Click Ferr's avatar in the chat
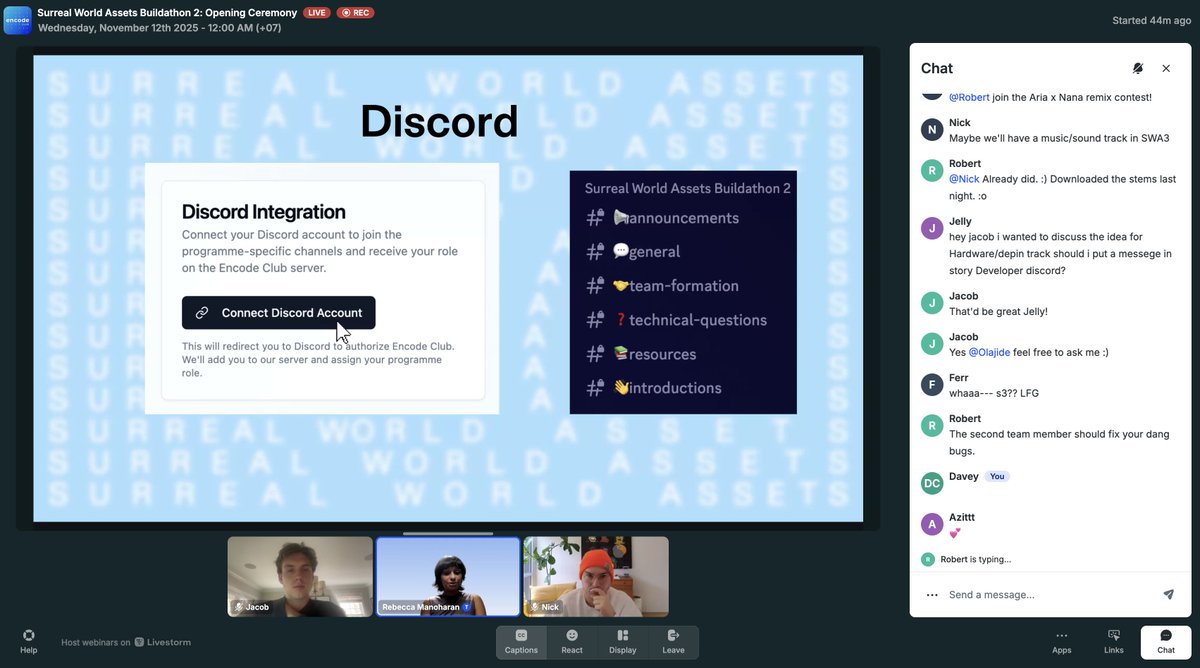Viewport: 1200px width, 668px height. coord(932,384)
